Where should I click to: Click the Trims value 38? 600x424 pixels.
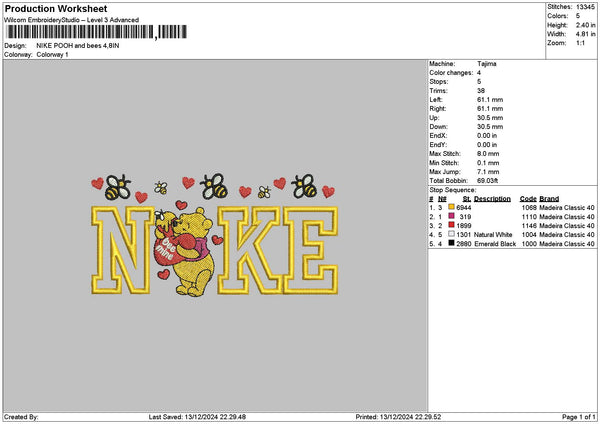coord(481,91)
